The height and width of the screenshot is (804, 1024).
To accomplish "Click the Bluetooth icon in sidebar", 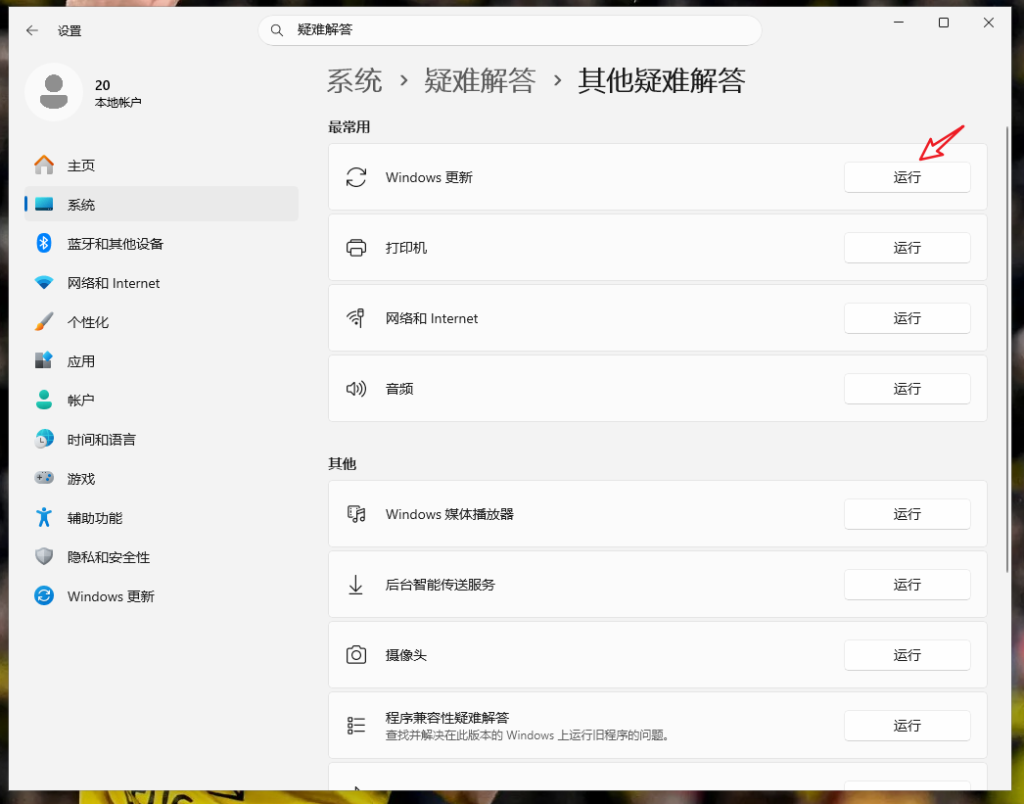I will (44, 244).
